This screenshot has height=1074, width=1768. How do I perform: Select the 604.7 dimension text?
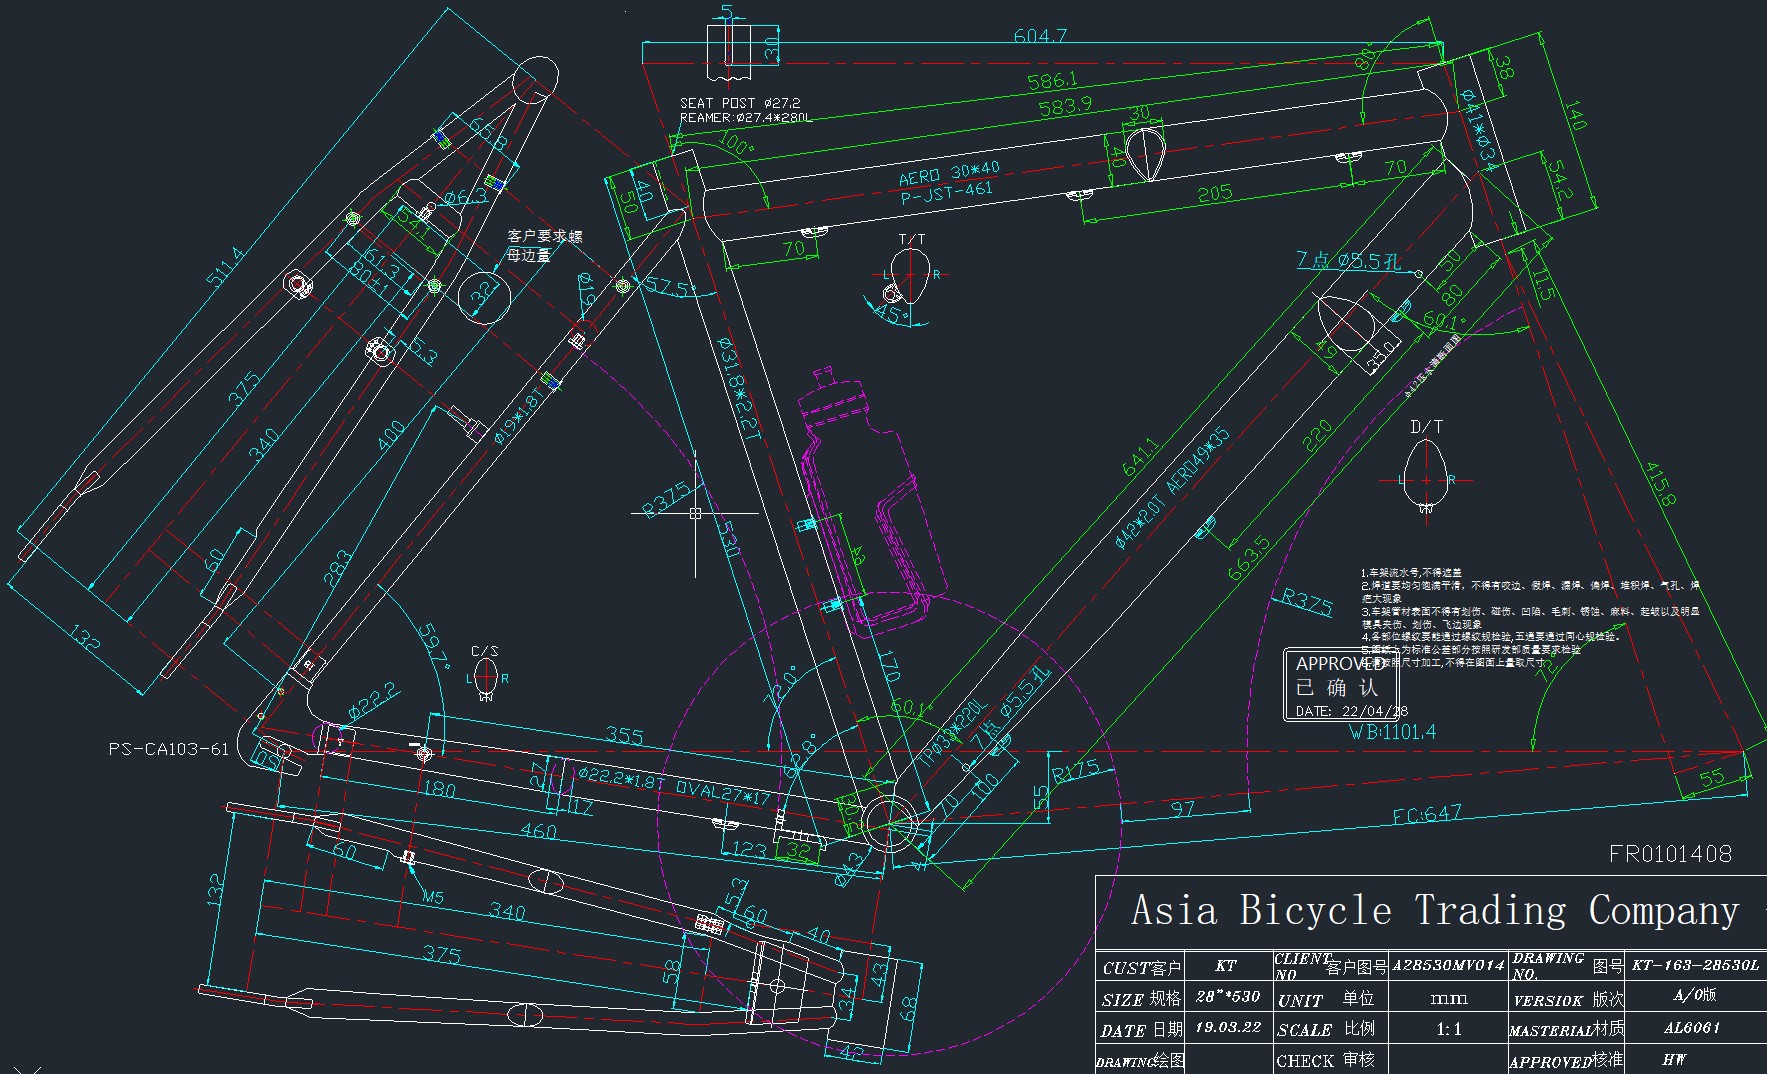[1040, 36]
